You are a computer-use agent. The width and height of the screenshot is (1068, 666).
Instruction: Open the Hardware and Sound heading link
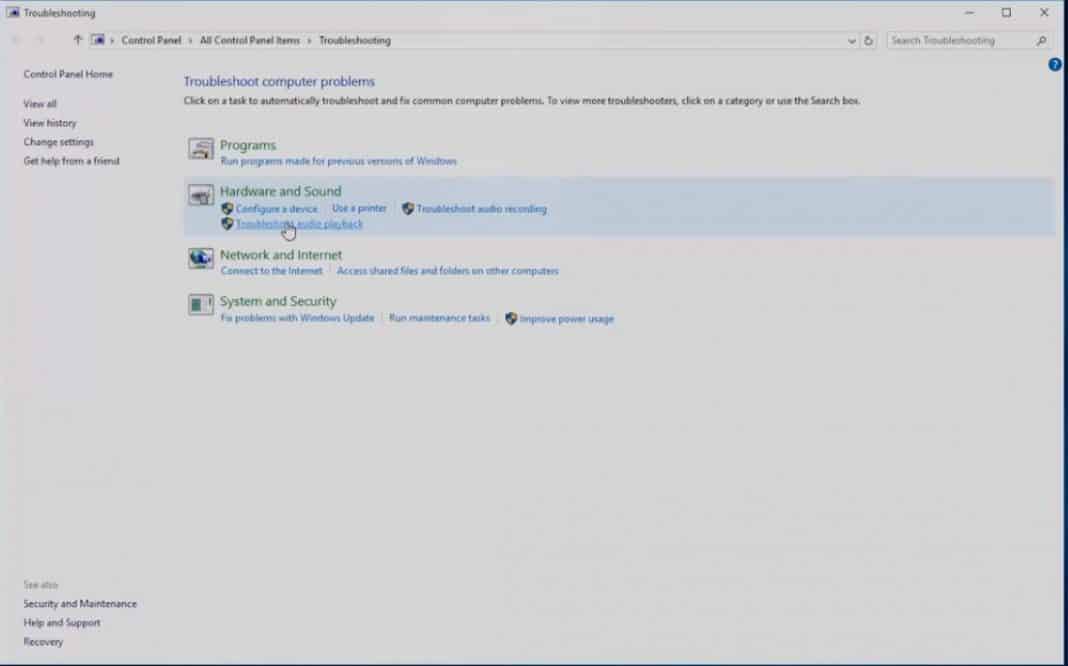tap(281, 191)
